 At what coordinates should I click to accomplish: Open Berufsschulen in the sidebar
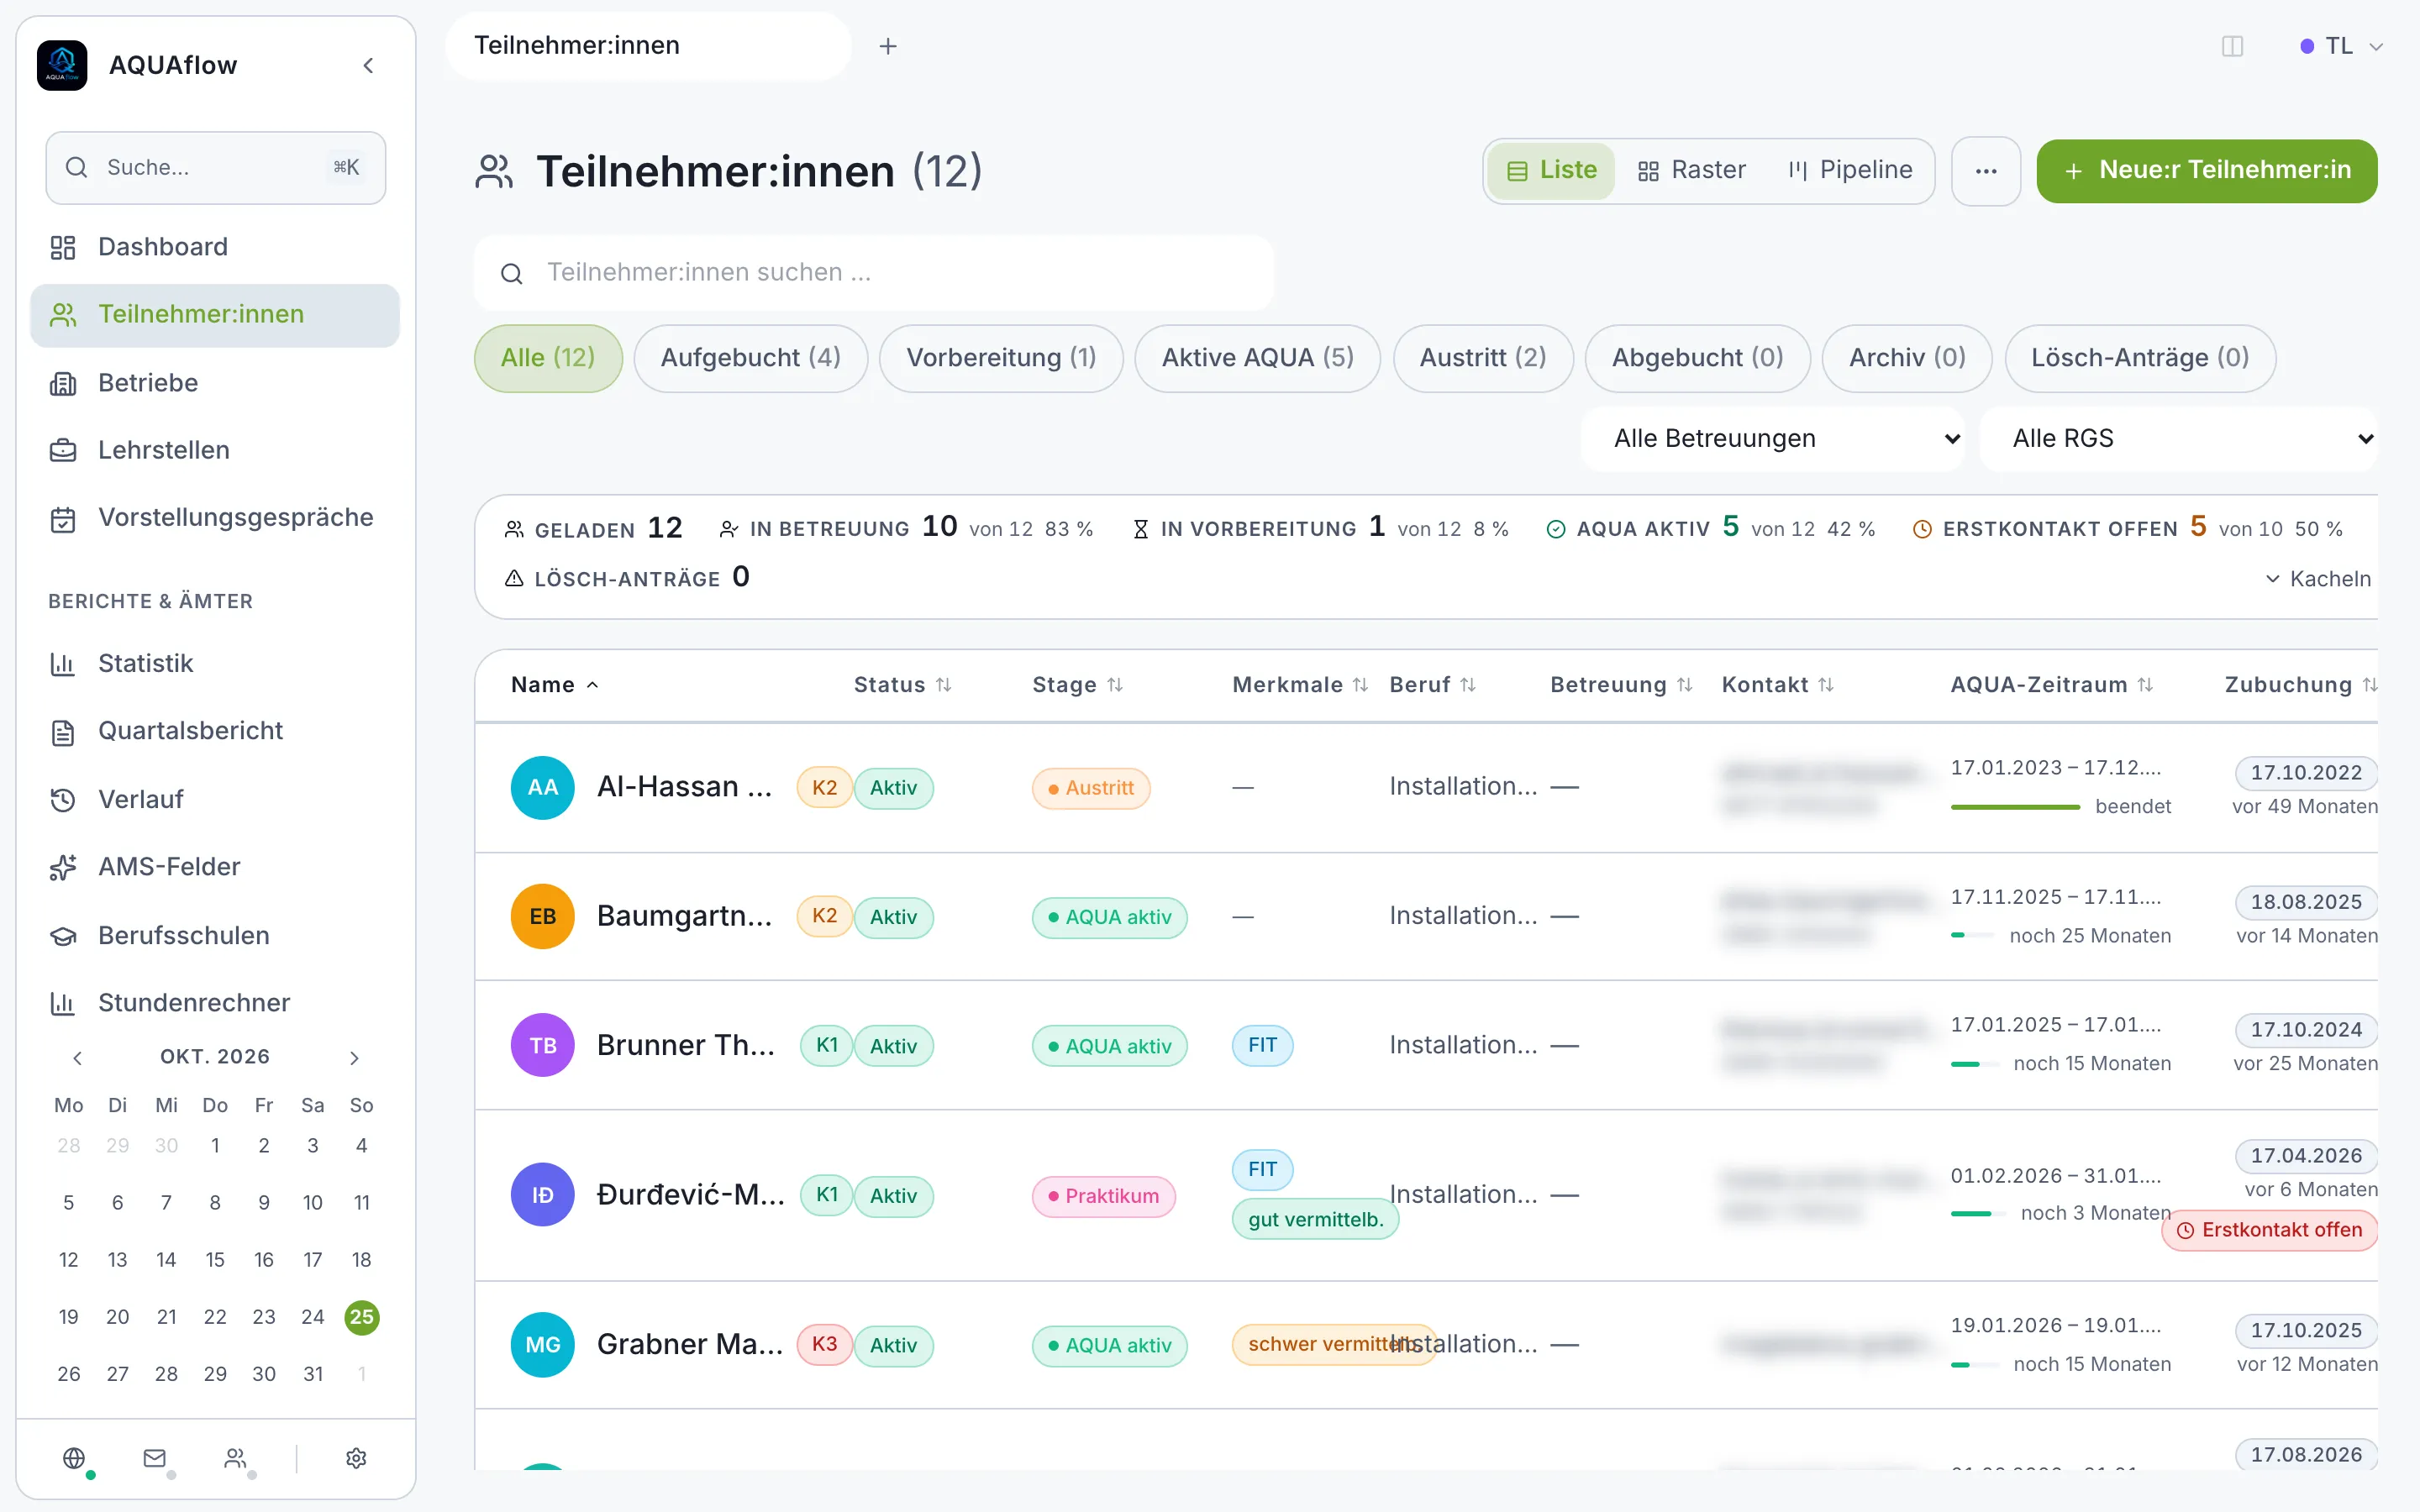tap(215, 935)
